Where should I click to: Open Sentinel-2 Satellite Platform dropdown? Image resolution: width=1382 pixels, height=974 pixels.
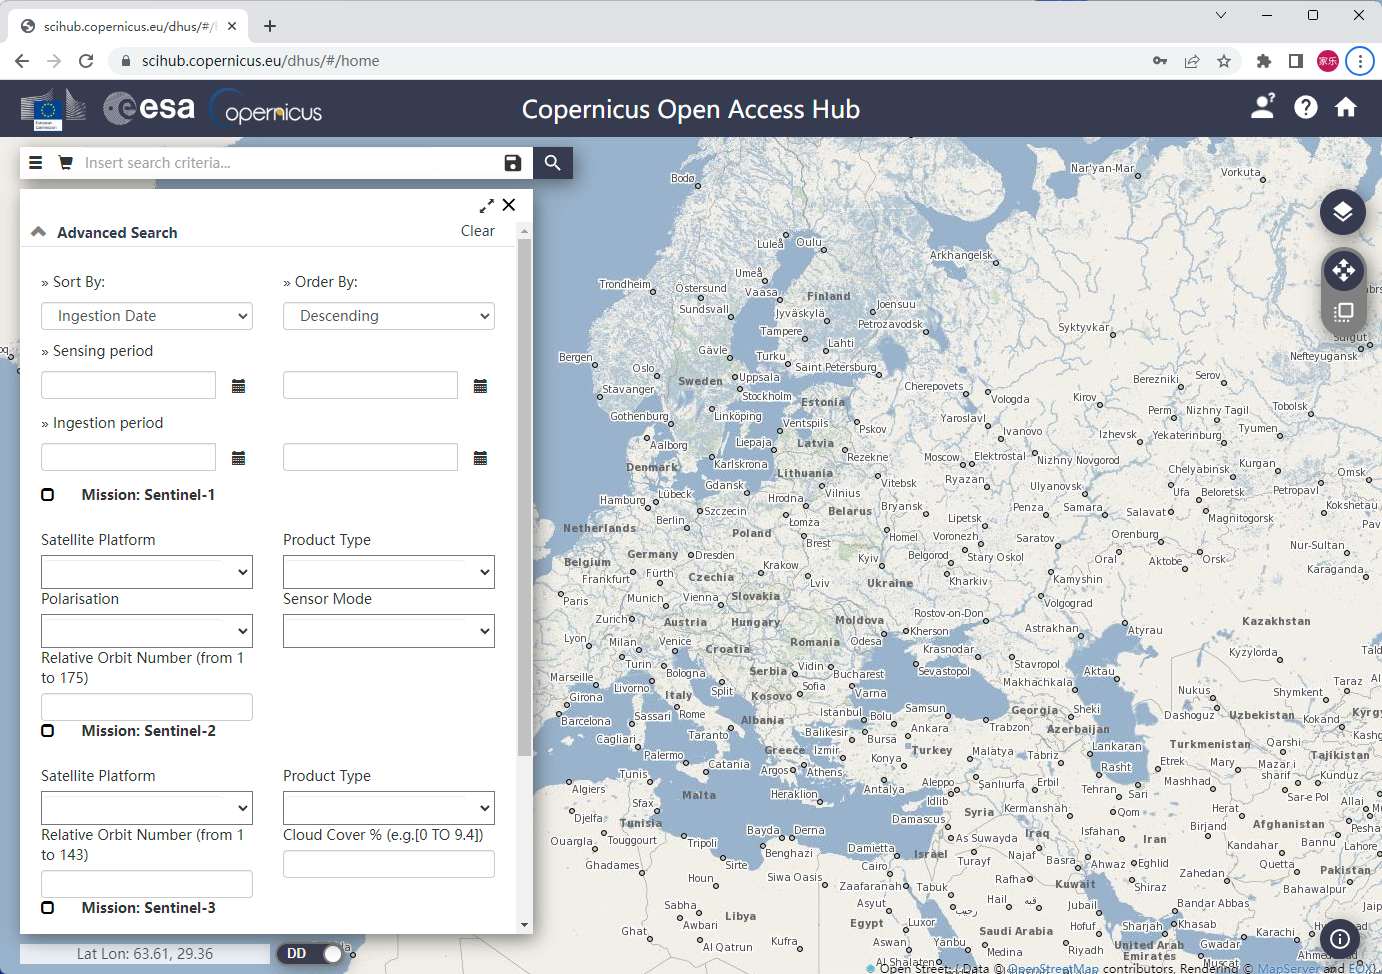[147, 808]
